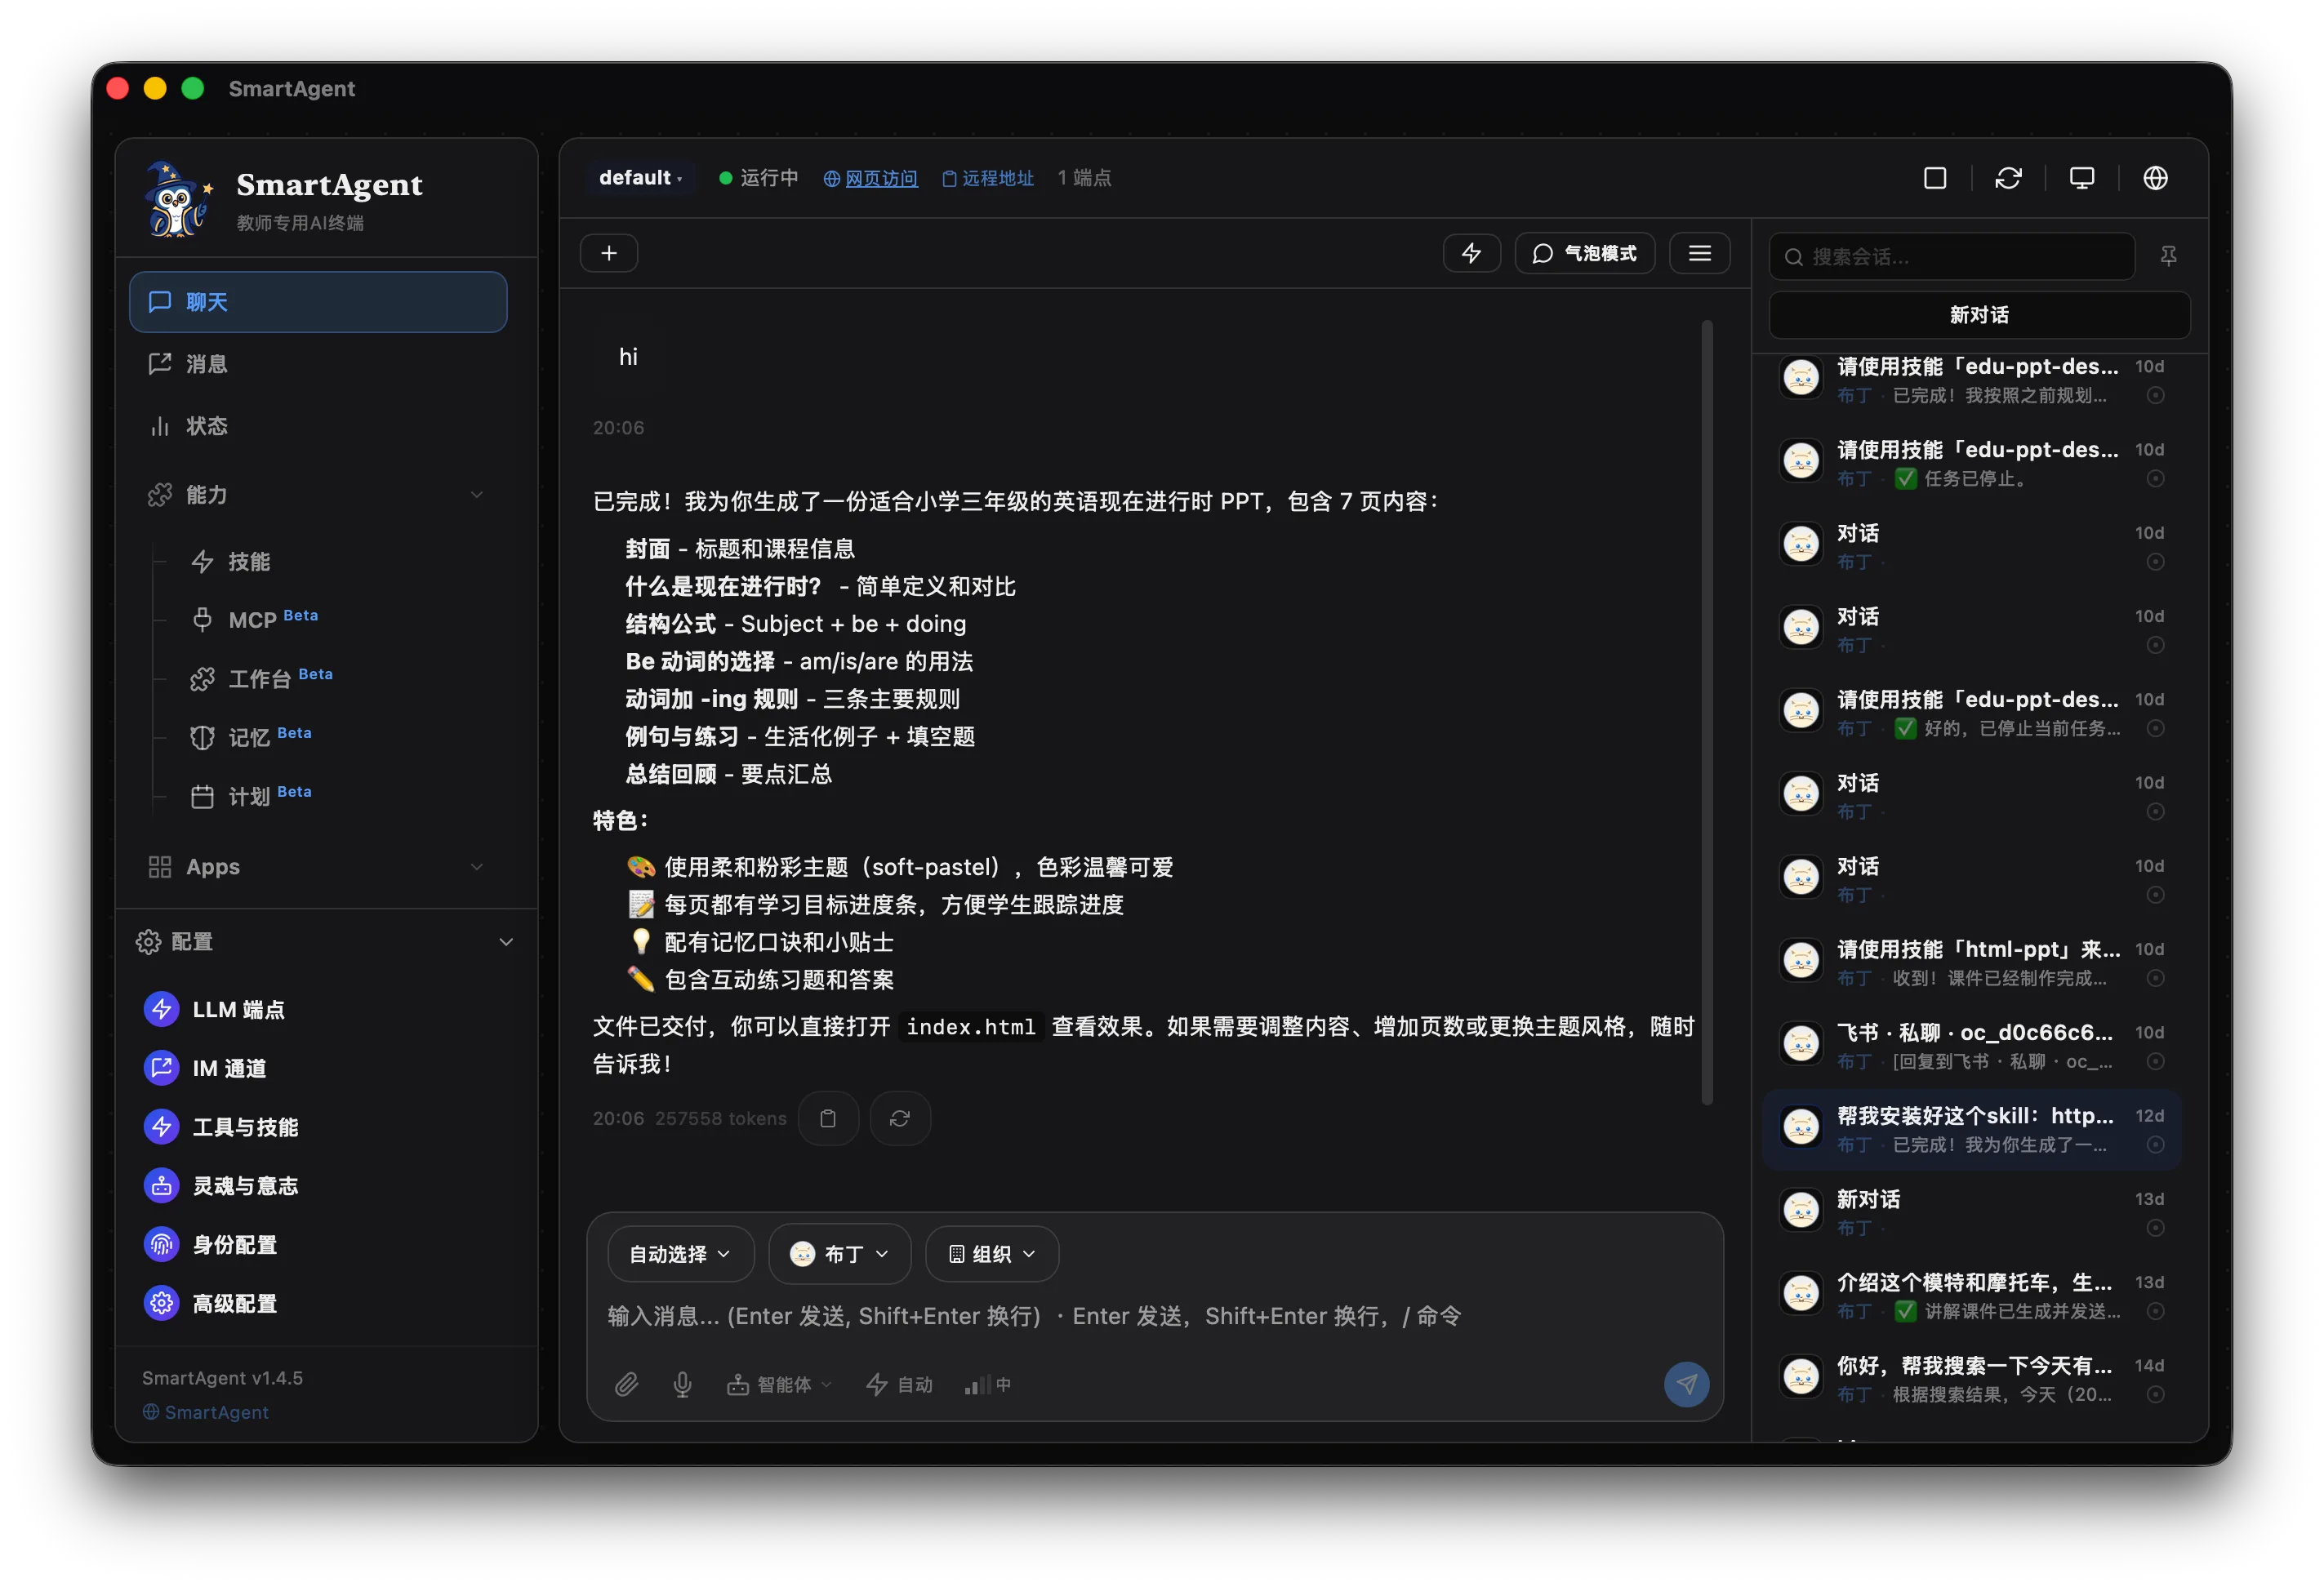
Task: Click avatar of 介绍这个模特和摩托车 conversation
Action: (1801, 1294)
